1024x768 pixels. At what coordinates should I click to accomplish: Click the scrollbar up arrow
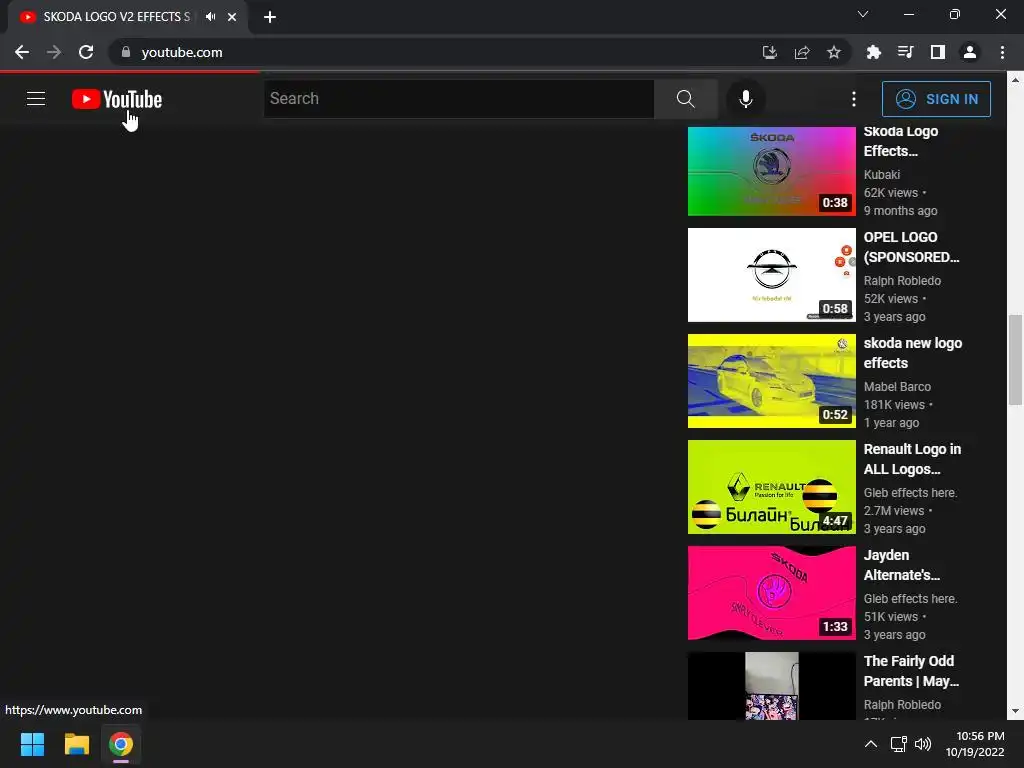[x=1015, y=80]
